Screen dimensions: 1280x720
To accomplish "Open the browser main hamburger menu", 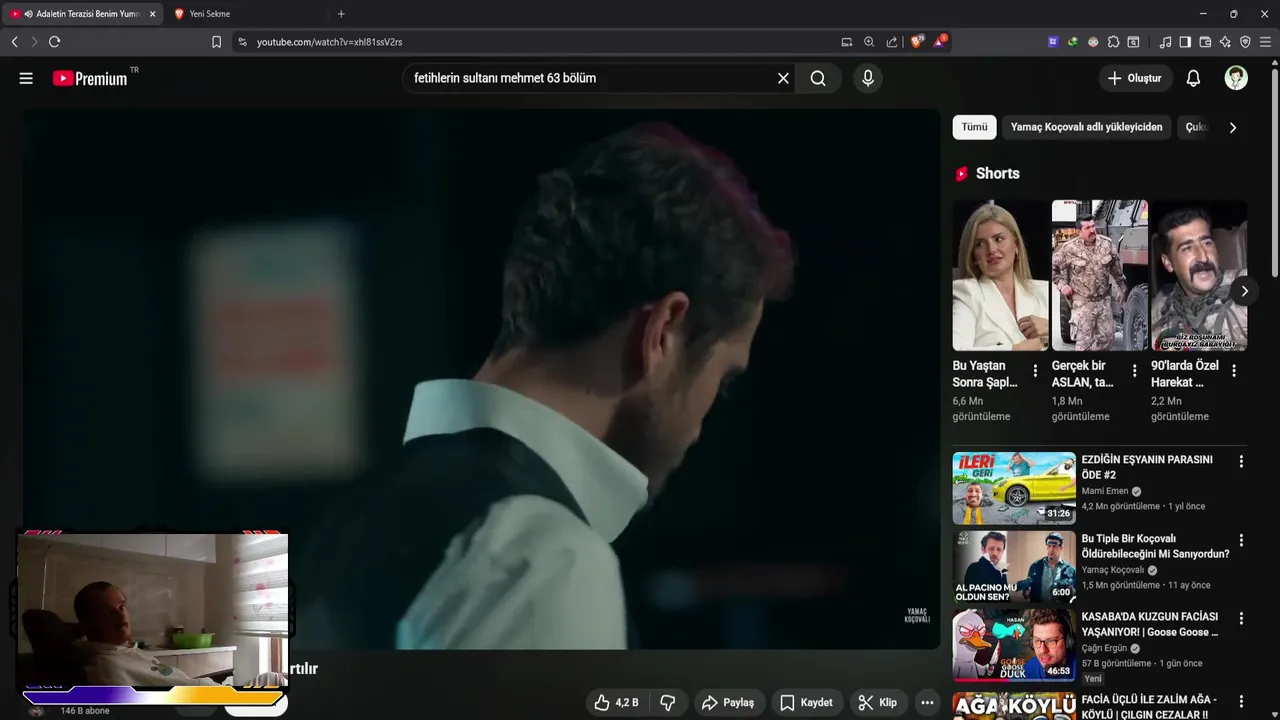I will click(1265, 42).
